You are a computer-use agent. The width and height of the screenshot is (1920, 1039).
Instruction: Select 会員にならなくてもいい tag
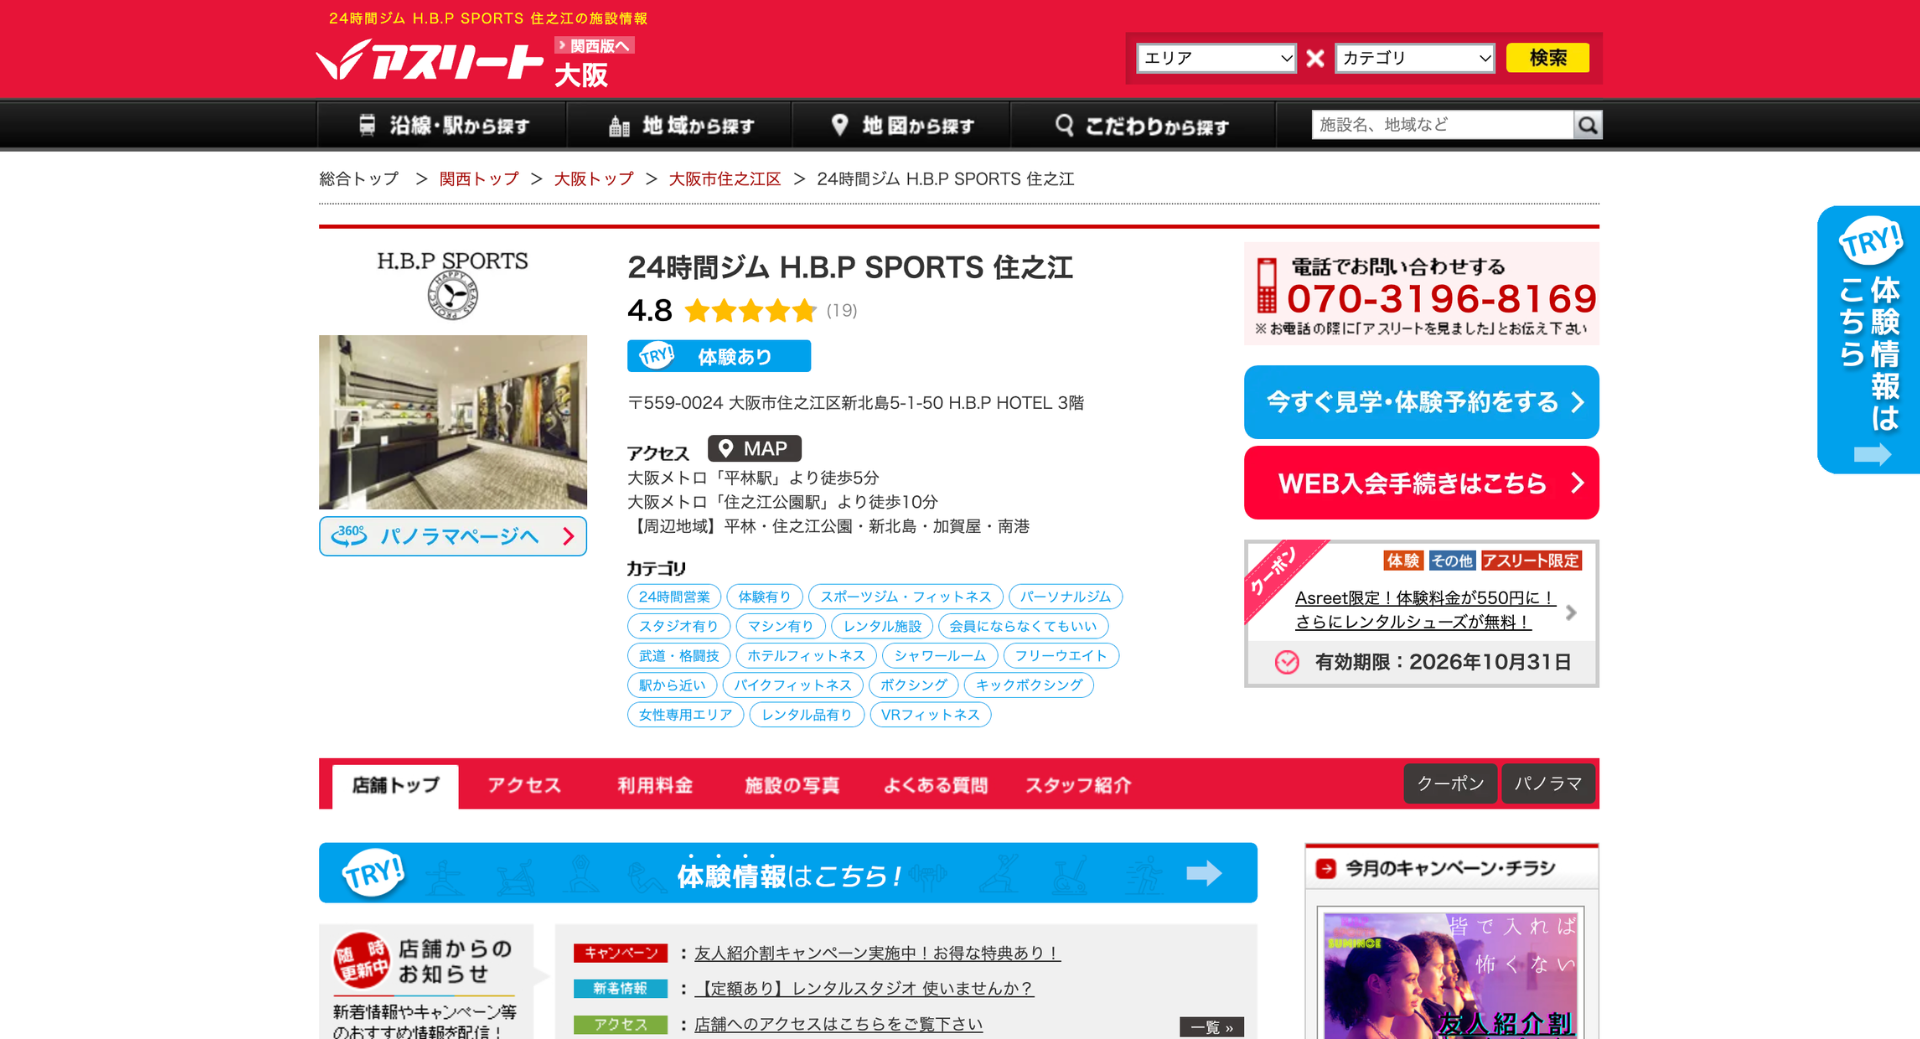pos(1023,626)
